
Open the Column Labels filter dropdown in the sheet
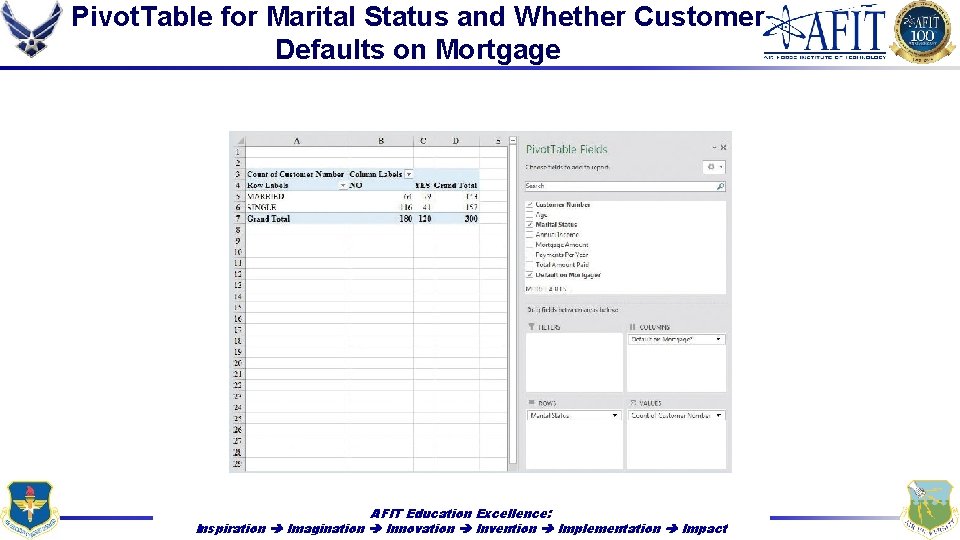pos(408,174)
